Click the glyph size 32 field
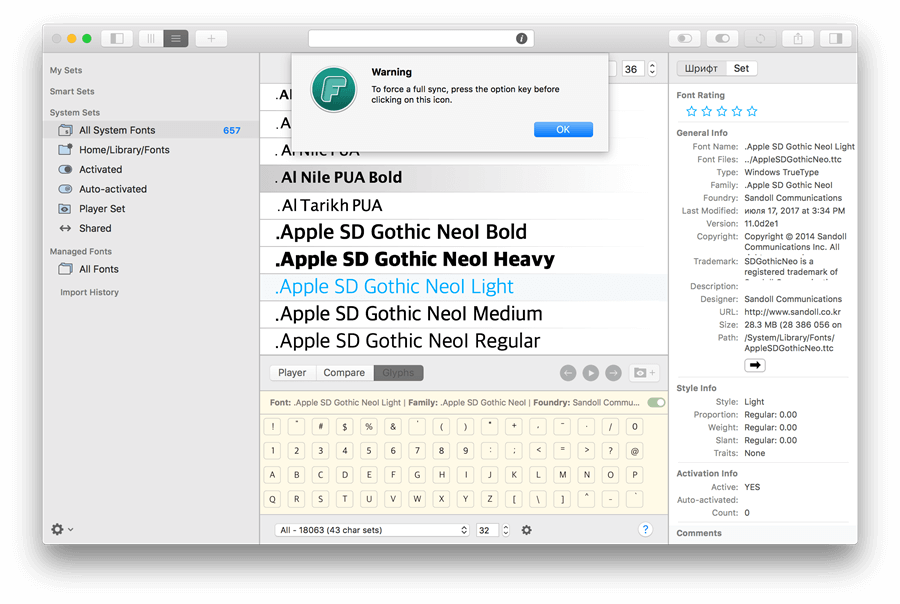This screenshot has width=900, height=604. [487, 530]
